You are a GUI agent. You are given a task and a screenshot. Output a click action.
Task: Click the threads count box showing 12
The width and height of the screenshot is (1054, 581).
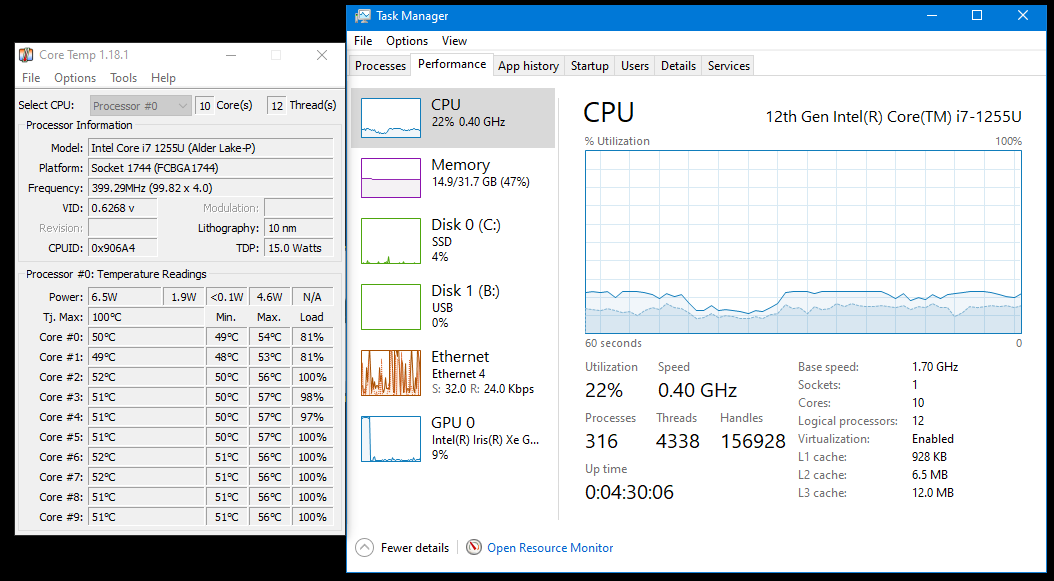[x=276, y=106]
